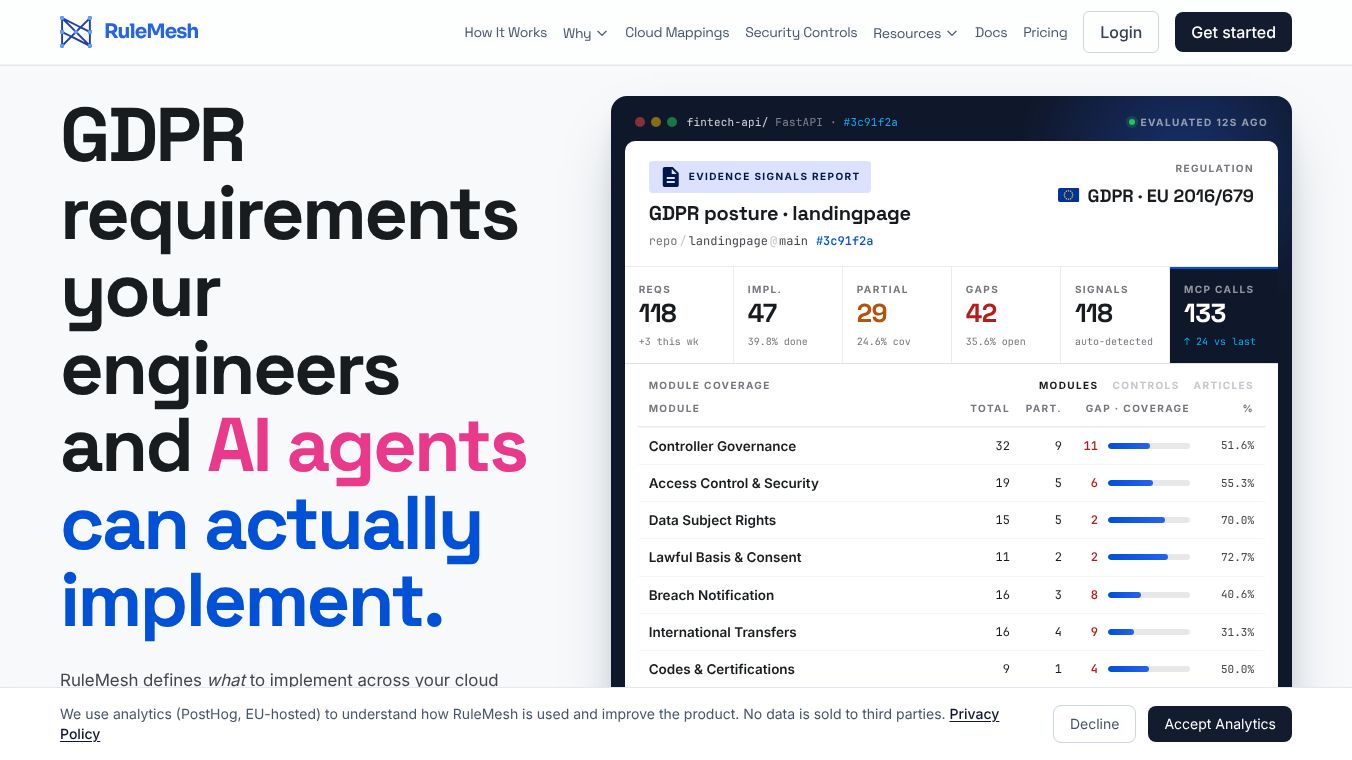
Task: Click commit hash #3c91f2a link in report
Action: pos(845,241)
